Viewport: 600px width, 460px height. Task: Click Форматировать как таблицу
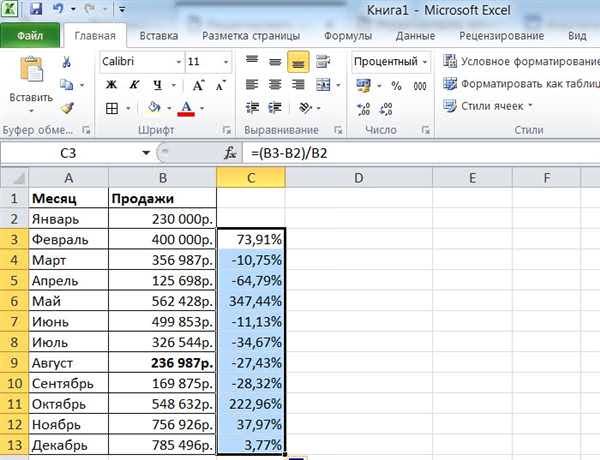521,83
